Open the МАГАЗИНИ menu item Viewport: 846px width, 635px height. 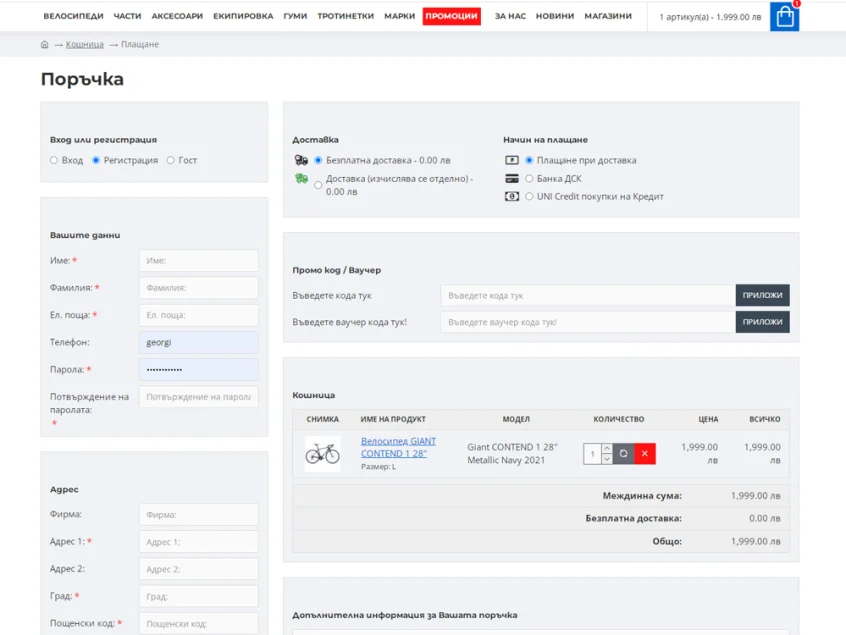tap(608, 16)
